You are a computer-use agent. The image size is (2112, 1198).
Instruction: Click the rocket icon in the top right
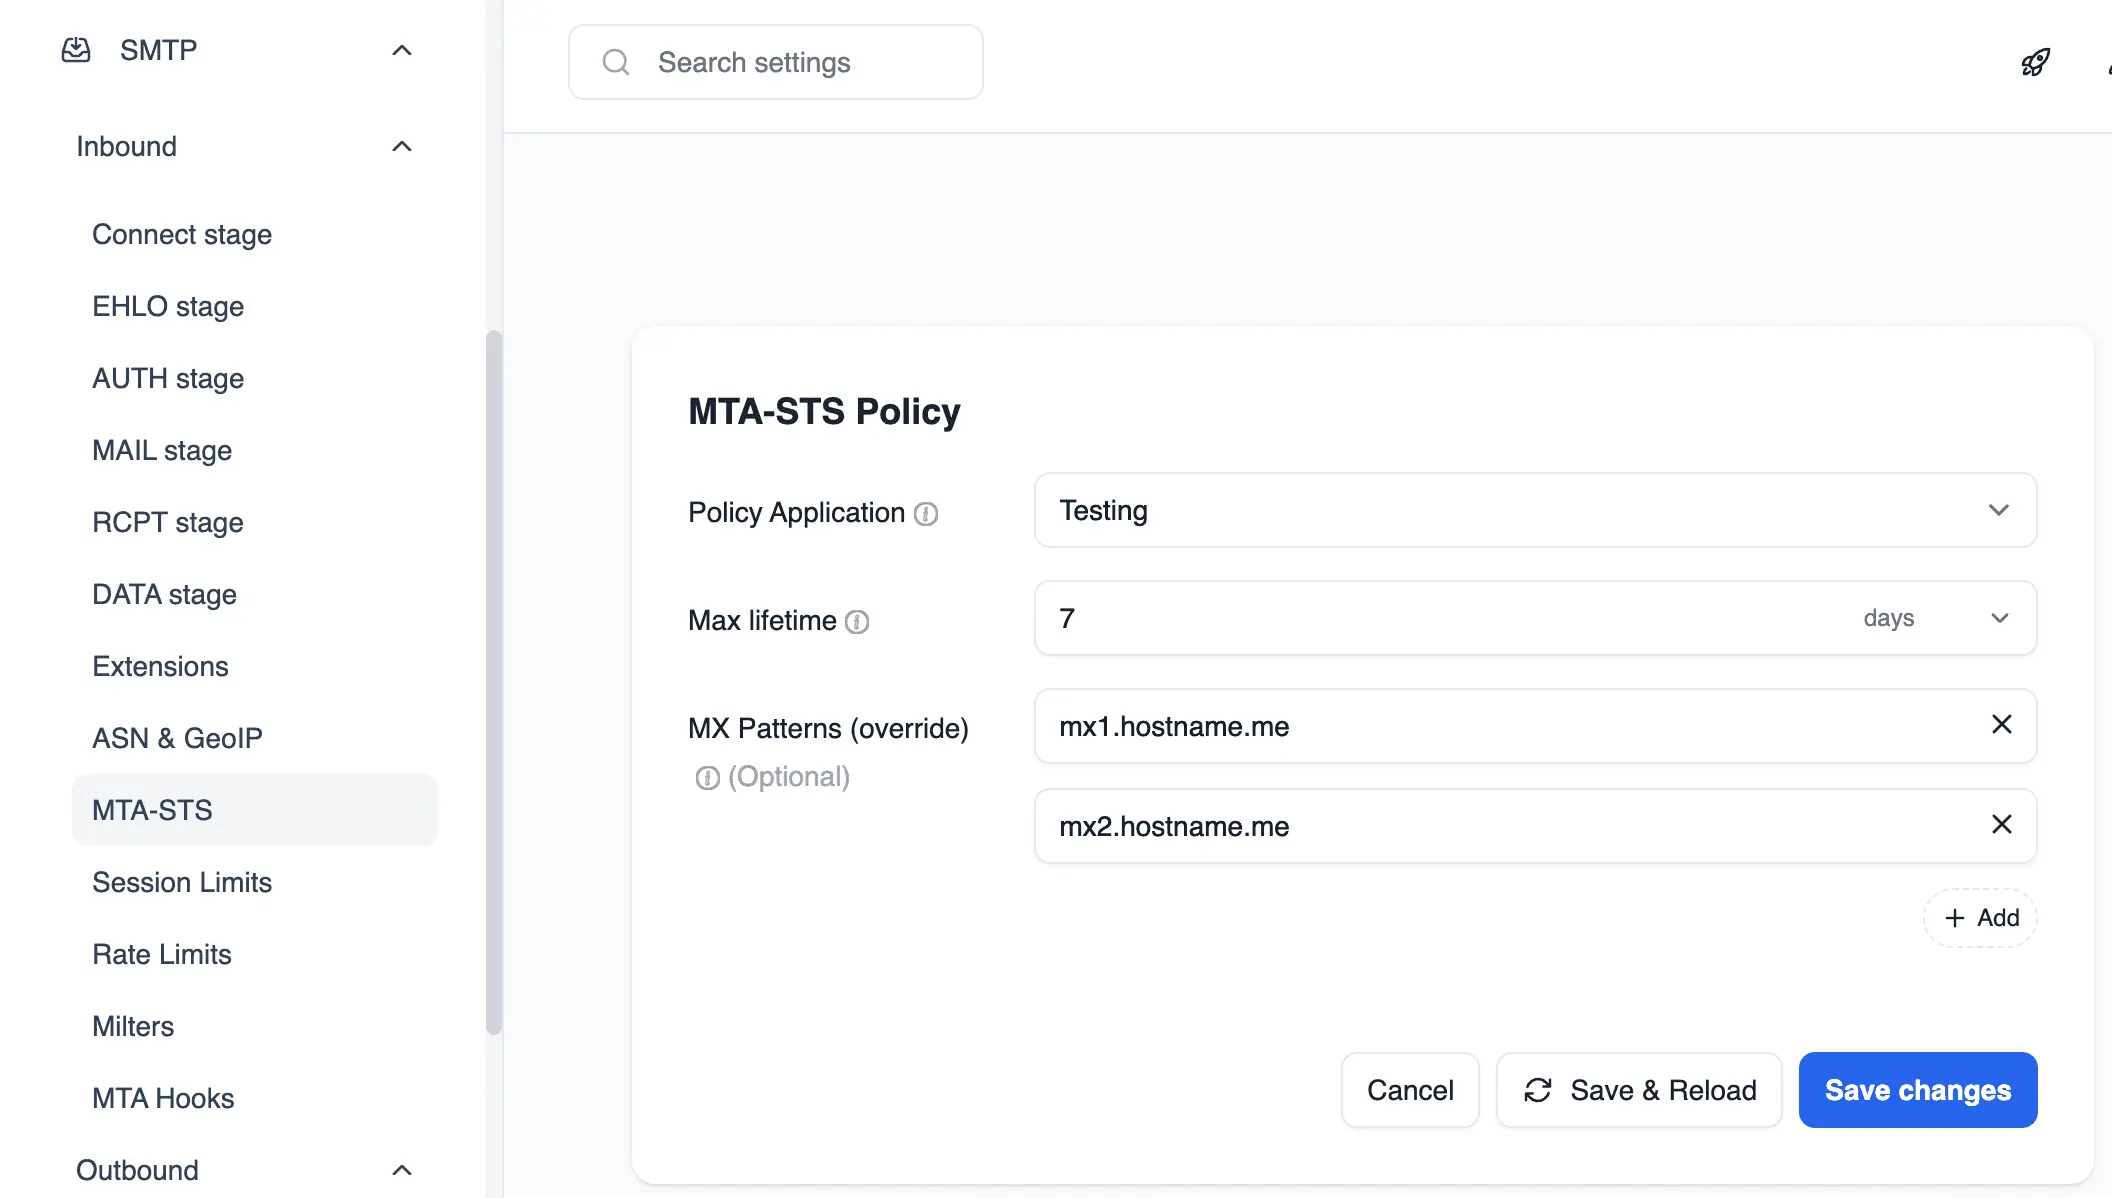[2035, 61]
